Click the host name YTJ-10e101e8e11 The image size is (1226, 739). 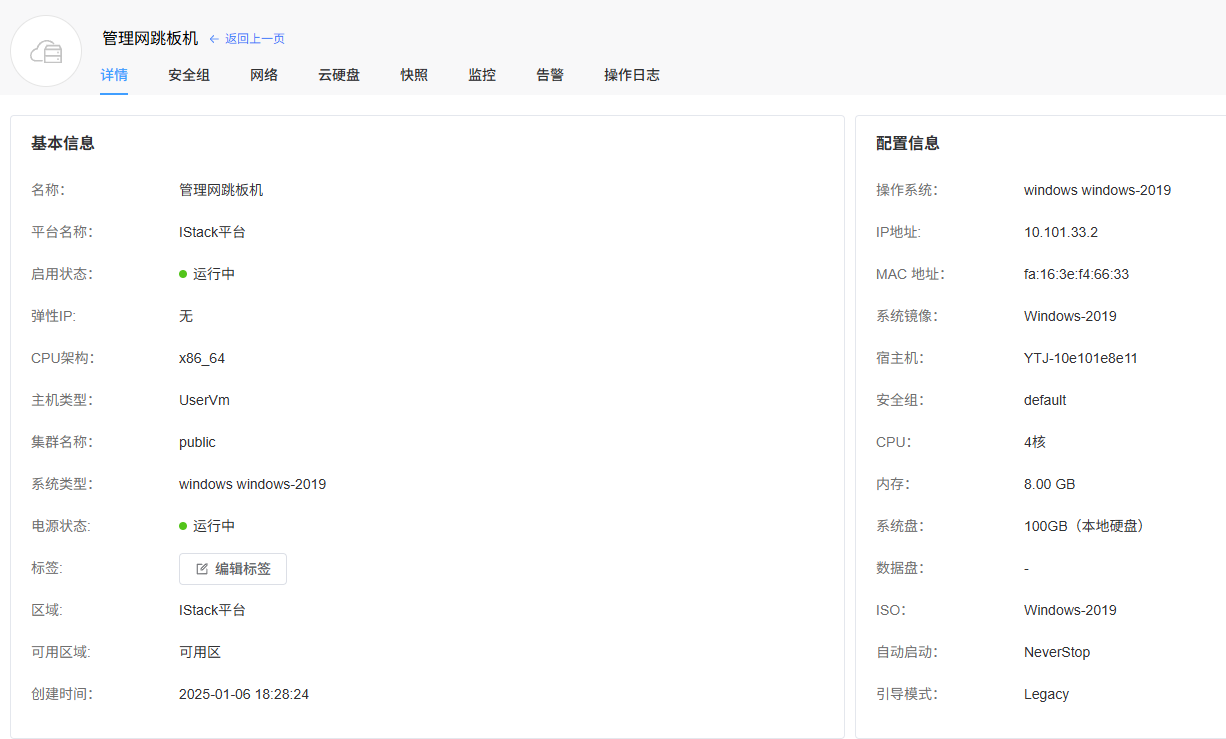(x=1081, y=358)
